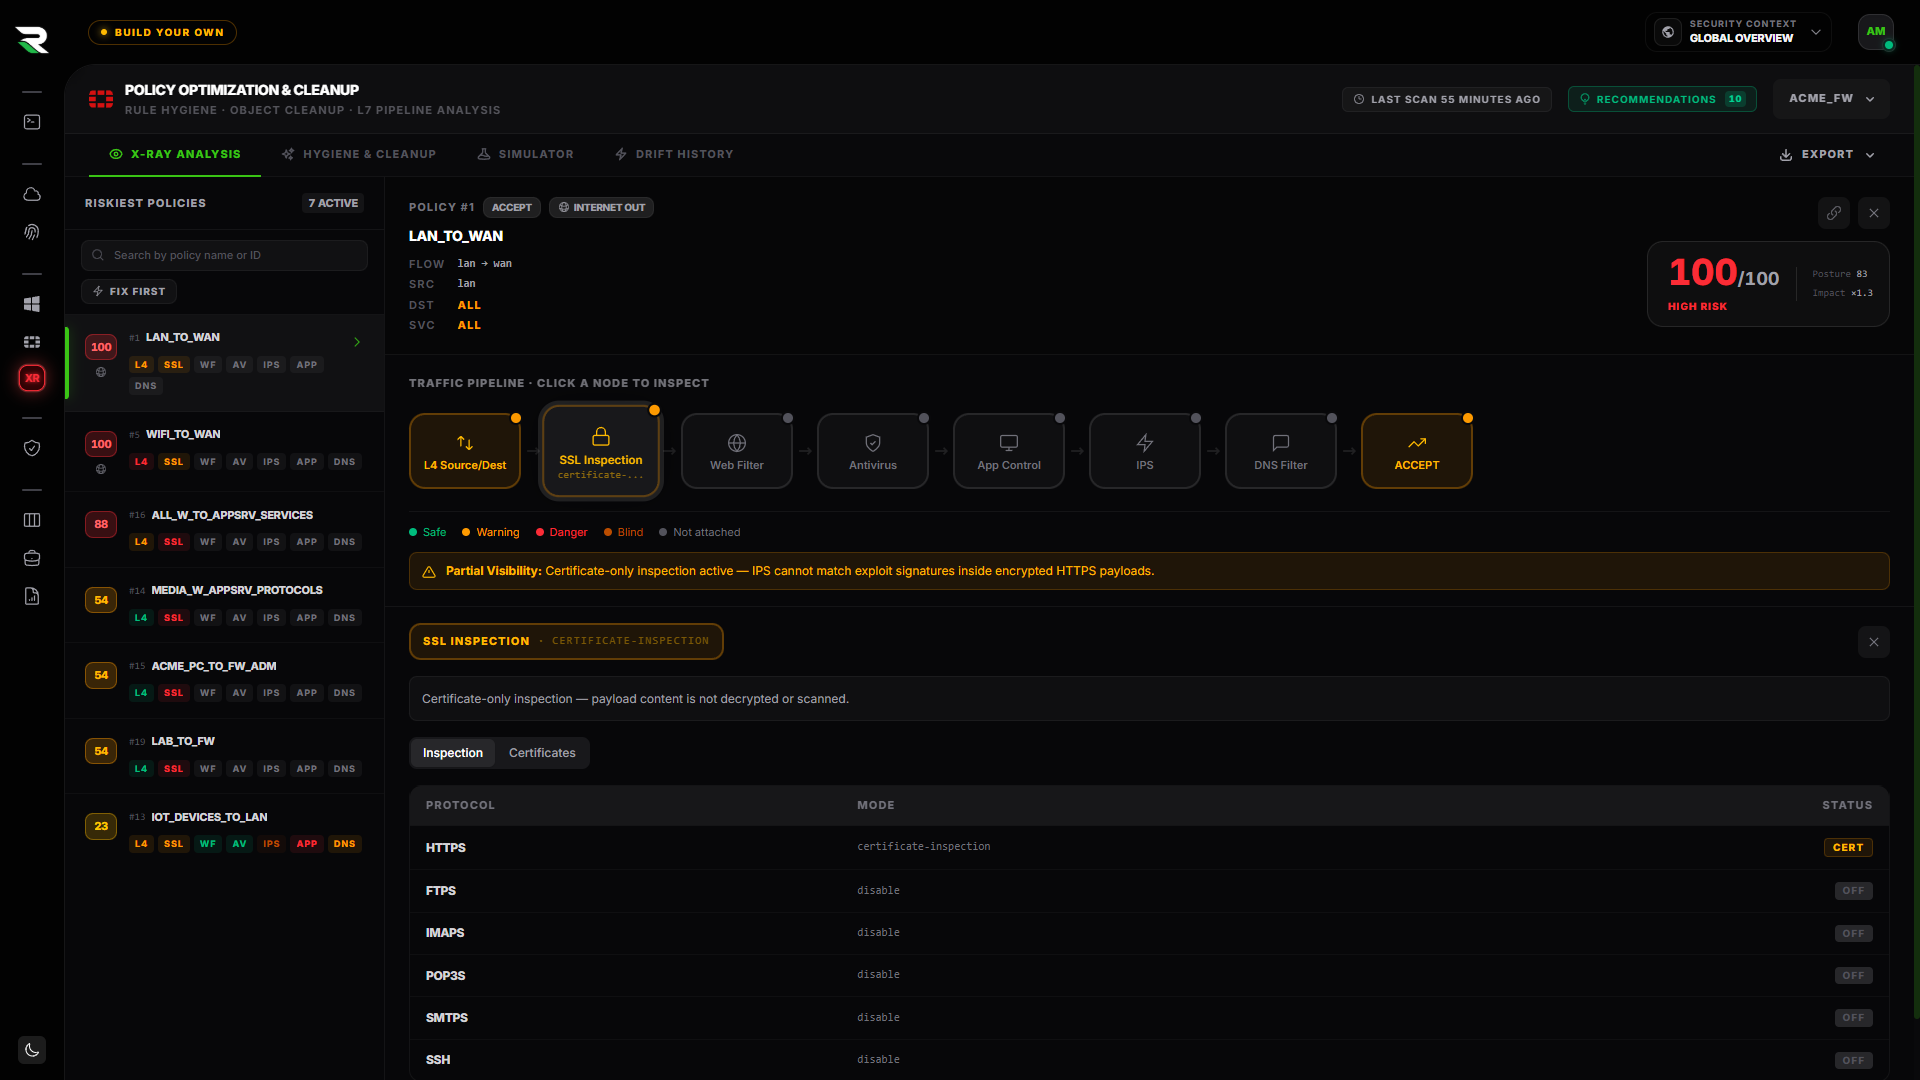Click the Build Your Own button
This screenshot has height=1080, width=1920.
coord(162,32)
